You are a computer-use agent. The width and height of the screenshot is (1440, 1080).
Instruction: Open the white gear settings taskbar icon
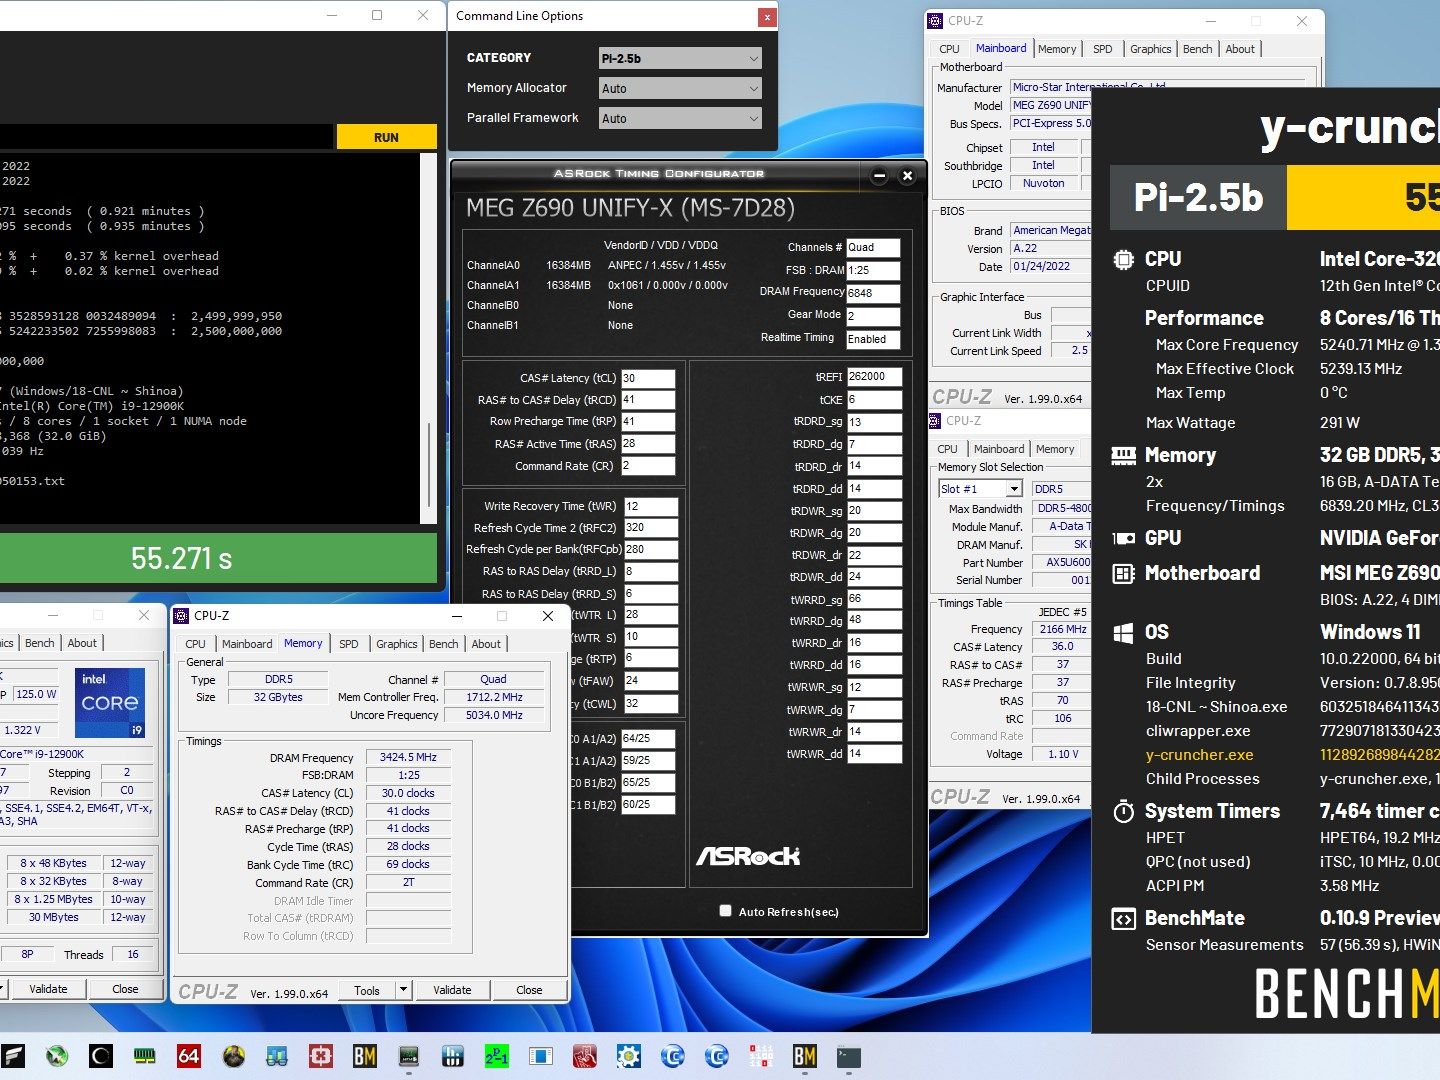628,1056
